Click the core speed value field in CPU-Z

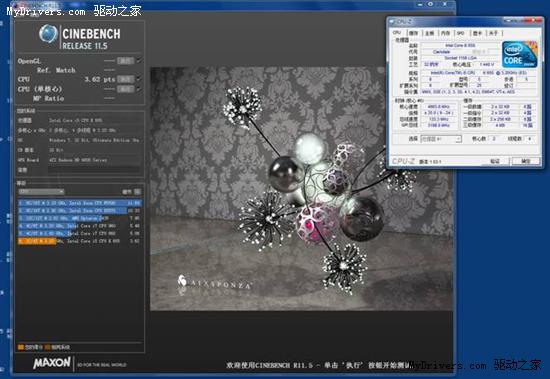(440, 107)
